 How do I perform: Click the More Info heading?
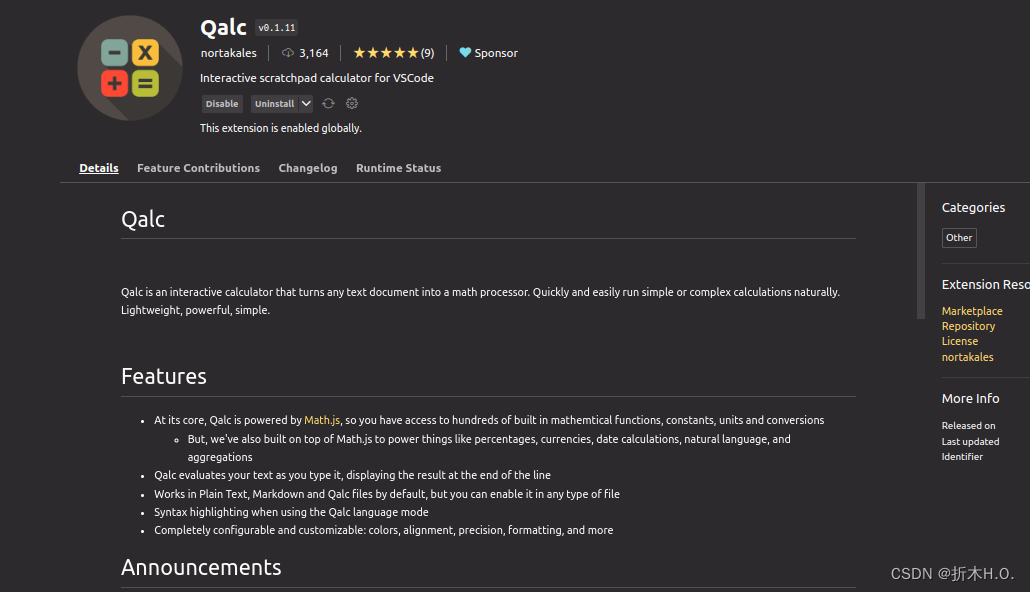[970, 399]
